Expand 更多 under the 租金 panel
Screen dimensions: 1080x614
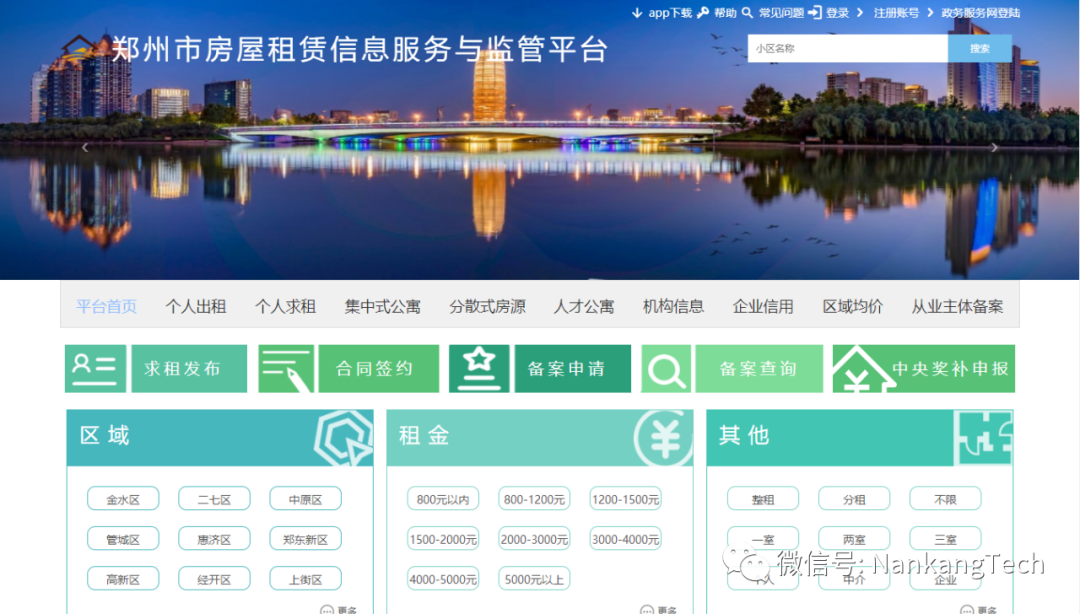coord(659,609)
